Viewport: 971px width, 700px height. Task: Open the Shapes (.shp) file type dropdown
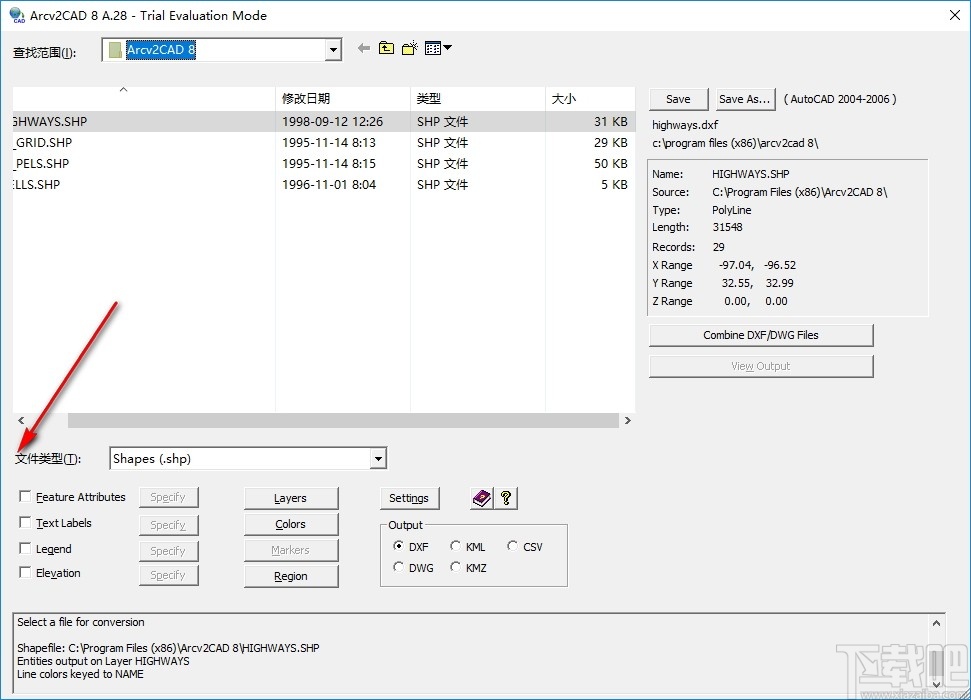tap(379, 458)
